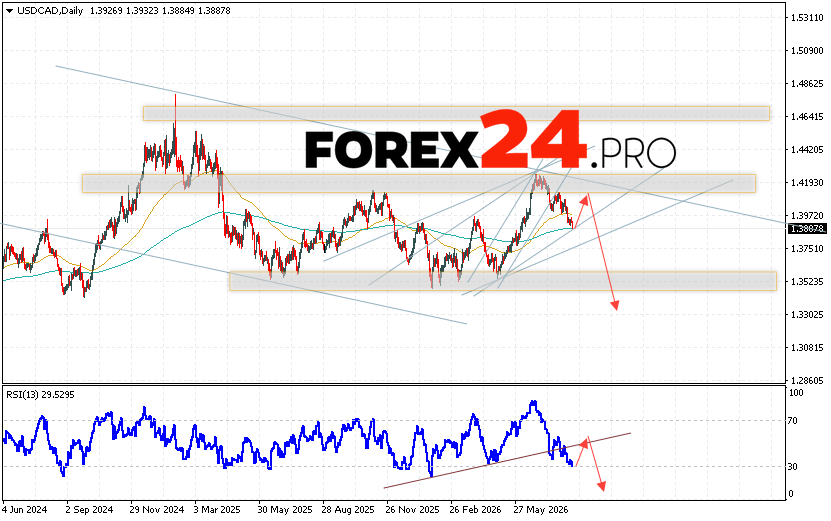Click the 1.30815 price scale label

pyautogui.click(x=807, y=348)
